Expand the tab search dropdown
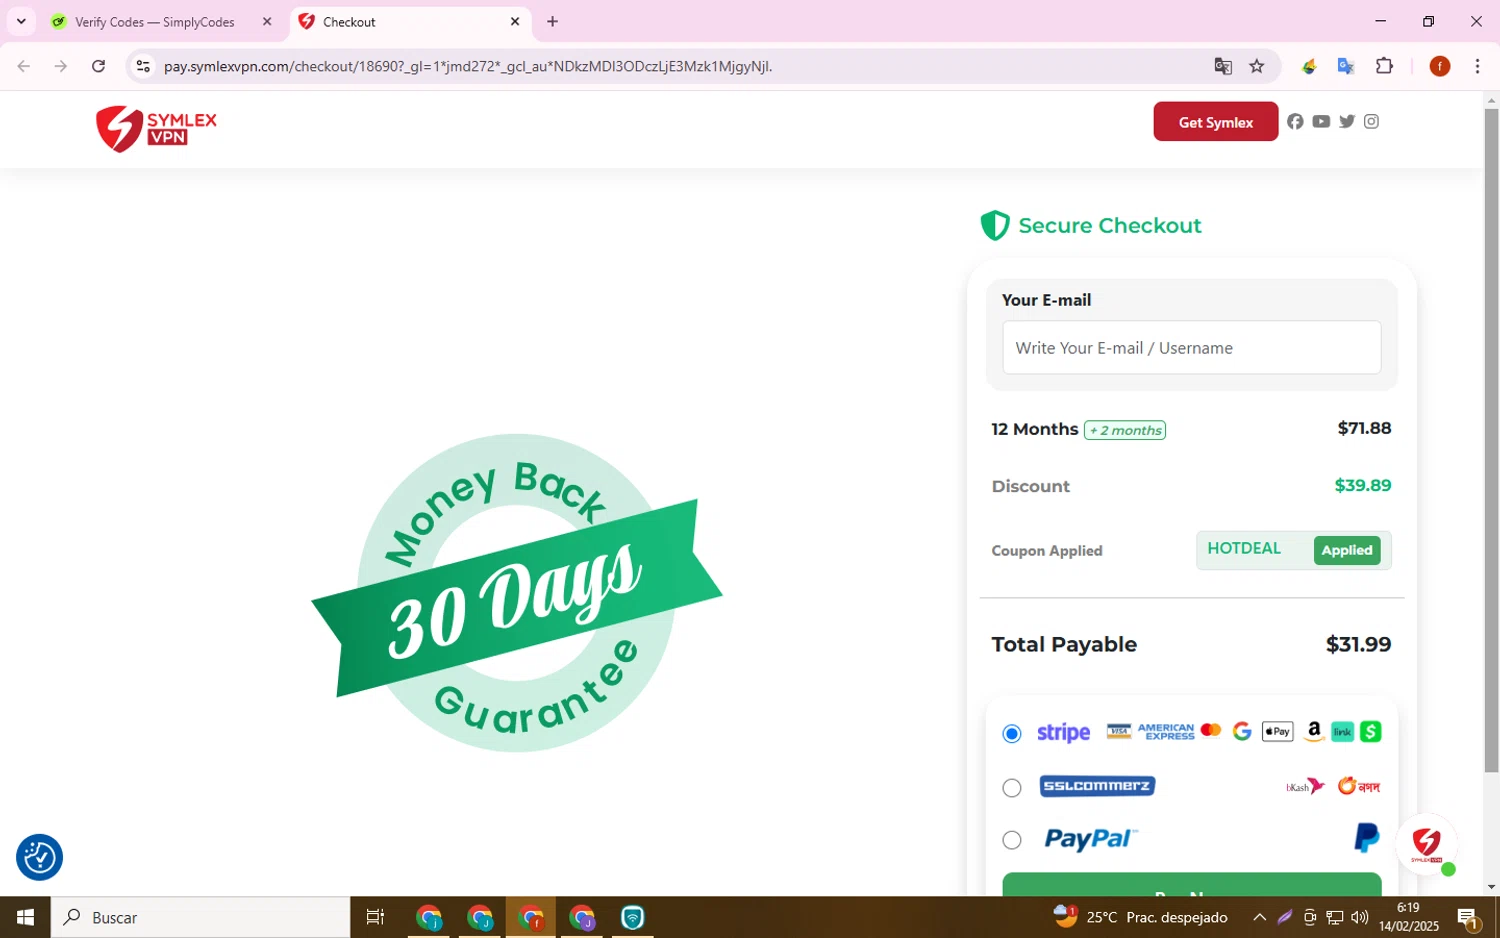The image size is (1500, 938). coord(21,21)
